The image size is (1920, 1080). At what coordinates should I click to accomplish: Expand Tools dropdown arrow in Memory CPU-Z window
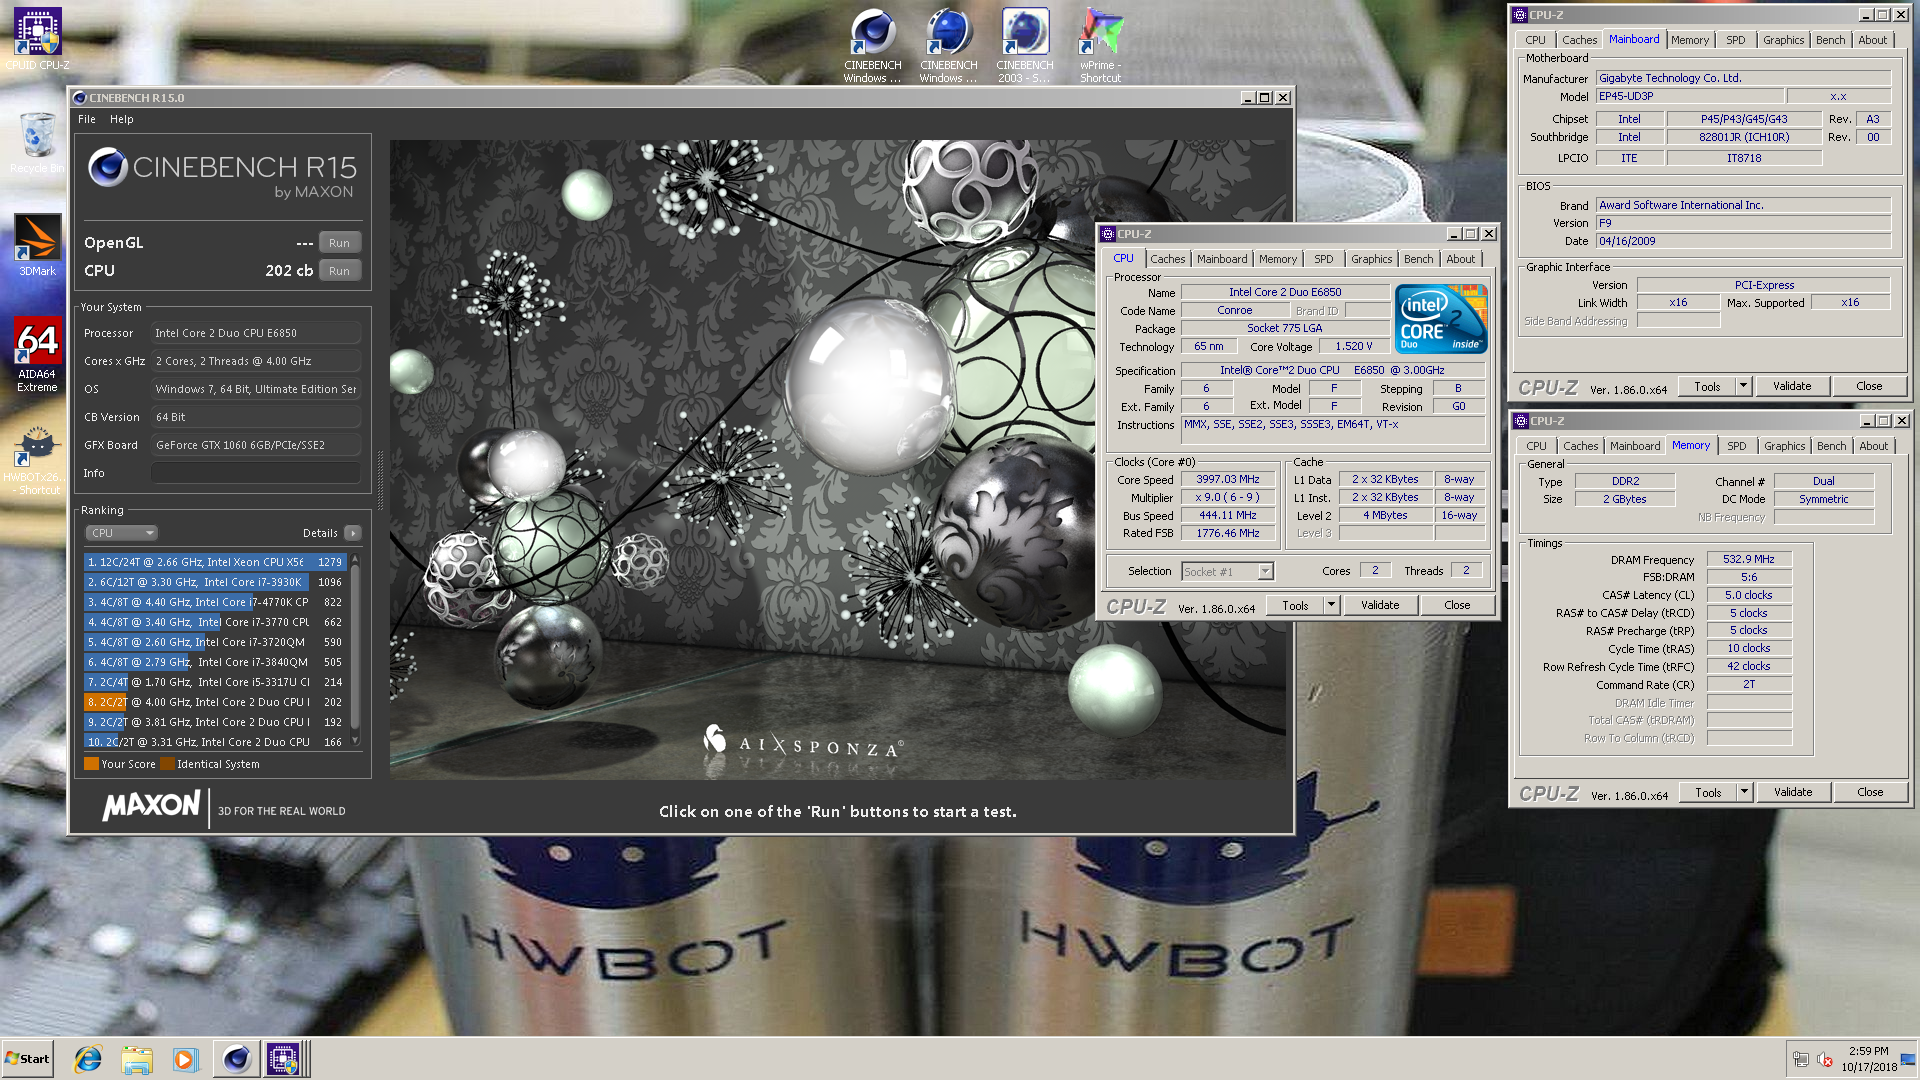1744,792
